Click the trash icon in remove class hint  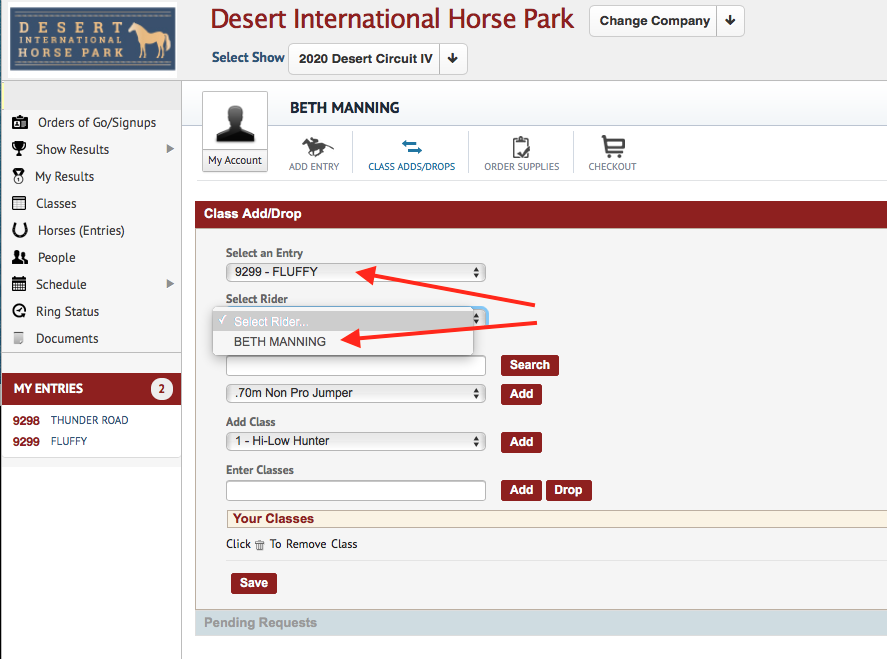pos(260,545)
